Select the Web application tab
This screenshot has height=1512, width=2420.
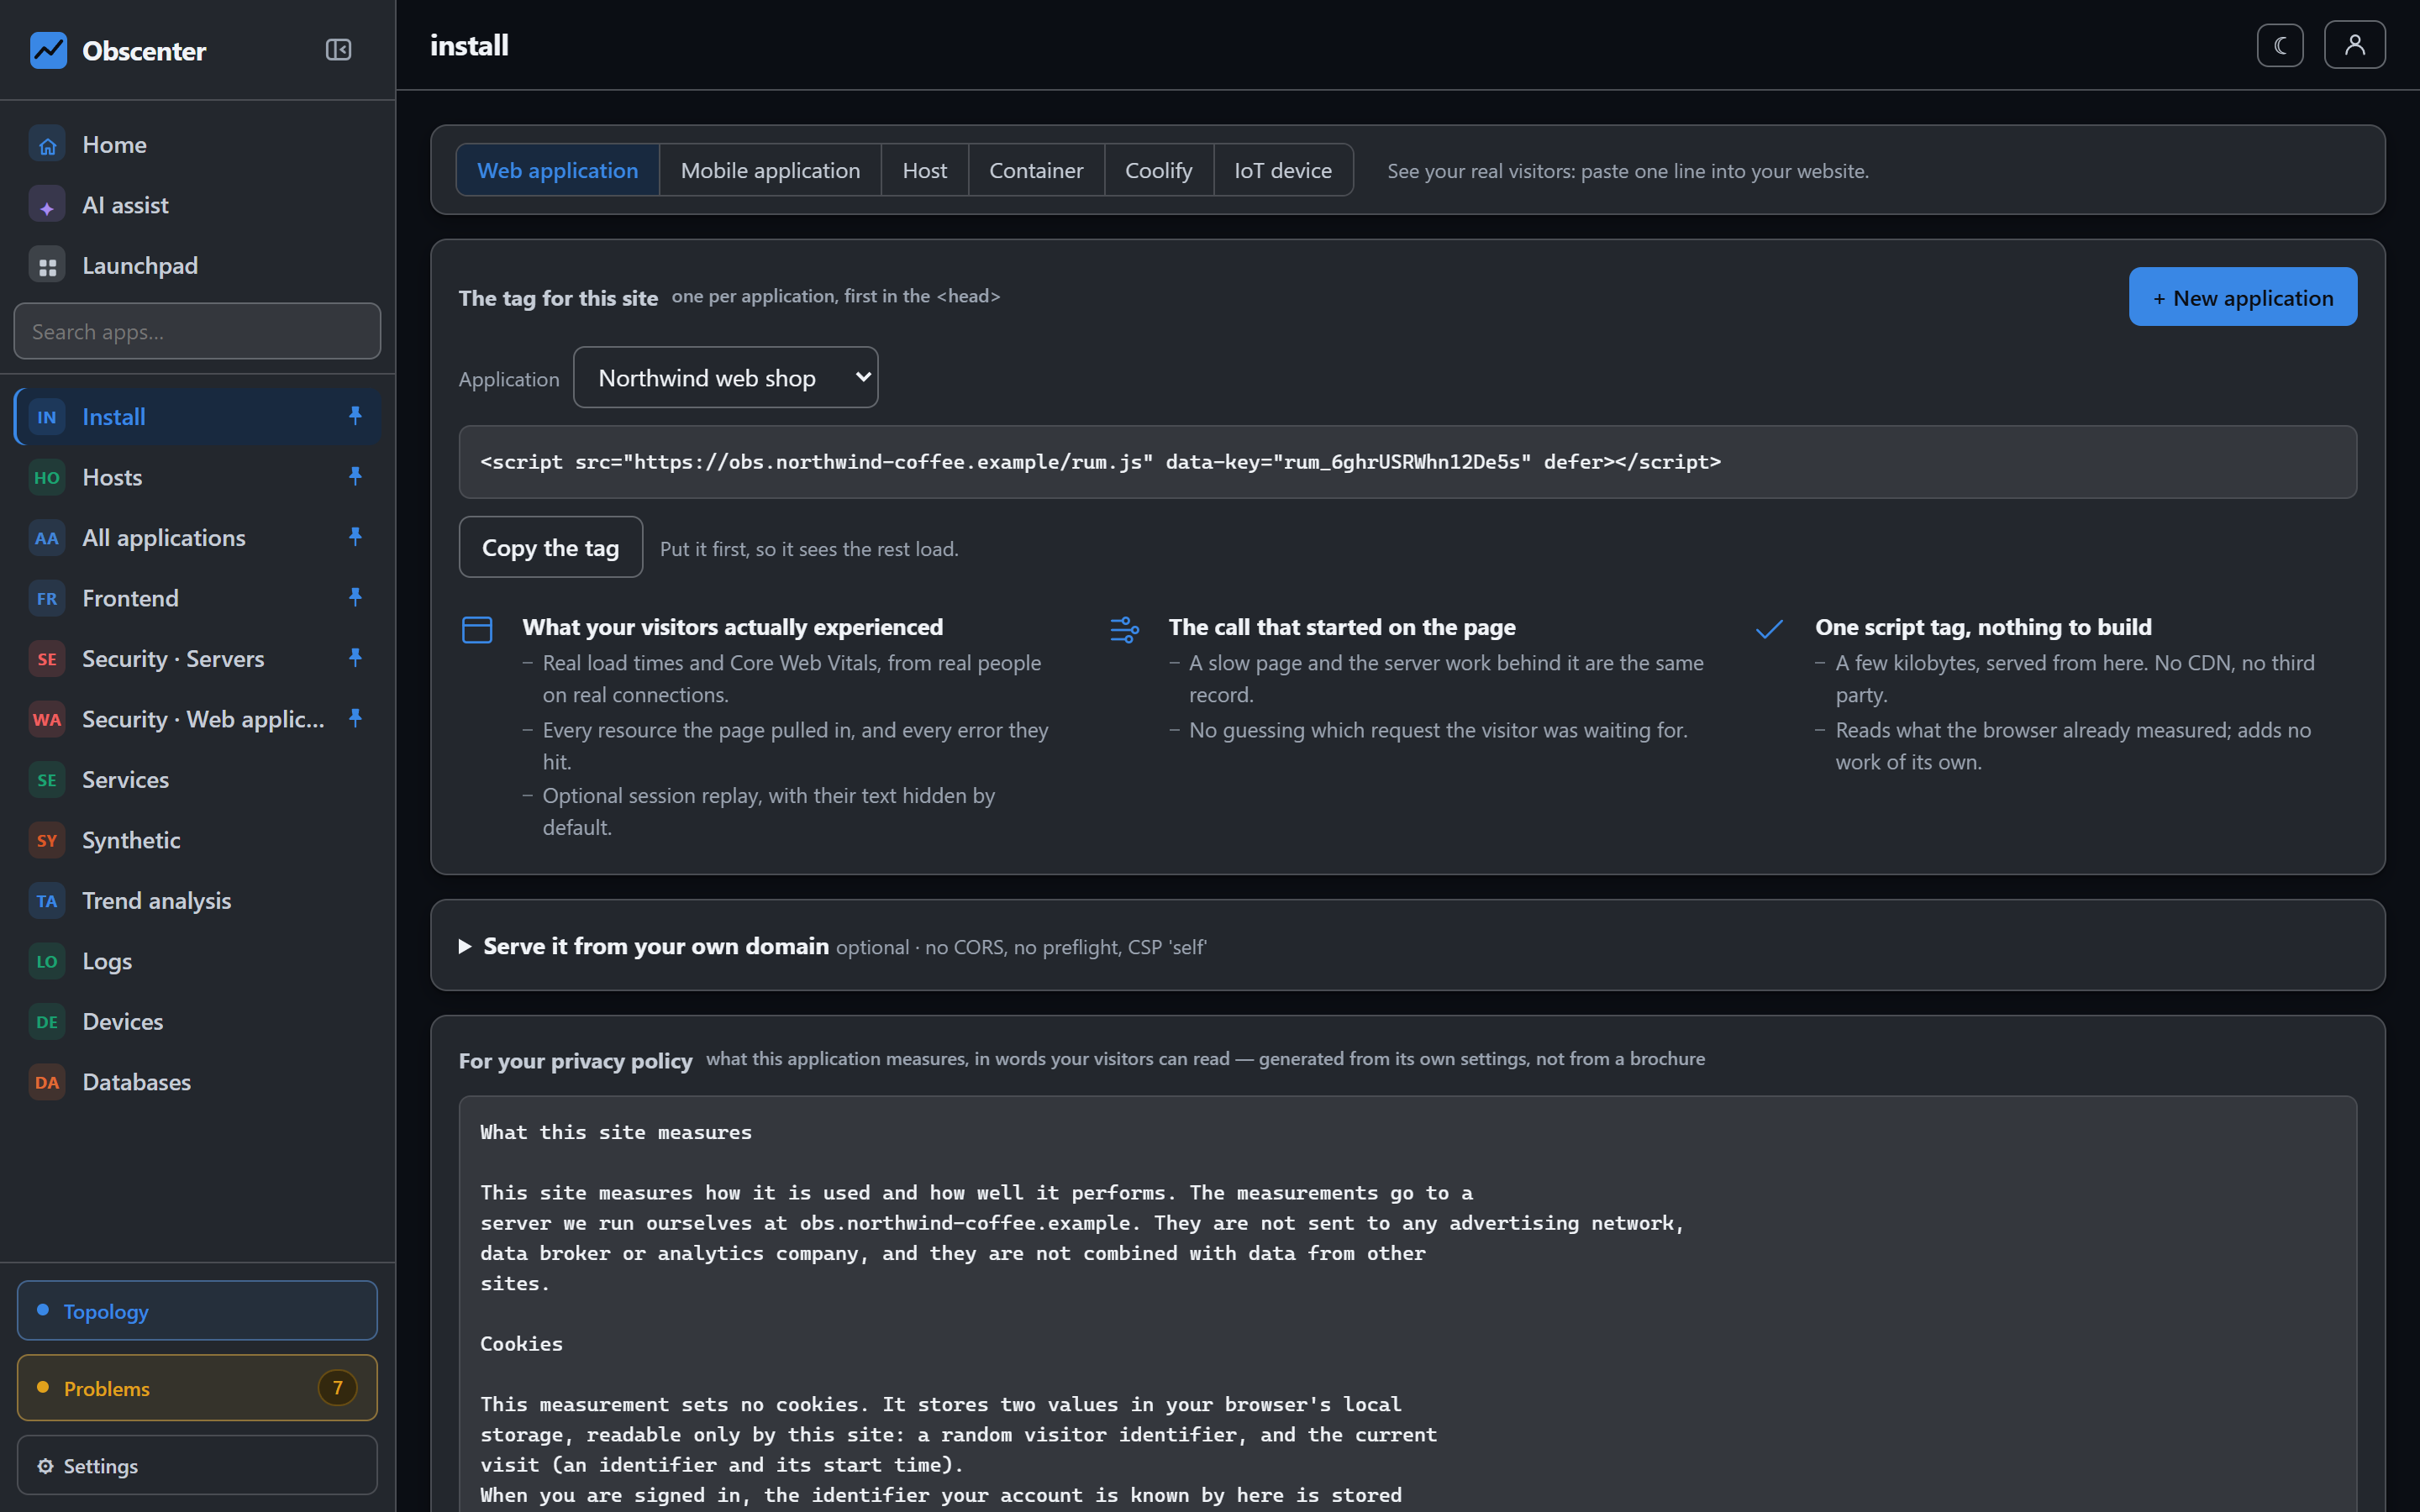(558, 170)
